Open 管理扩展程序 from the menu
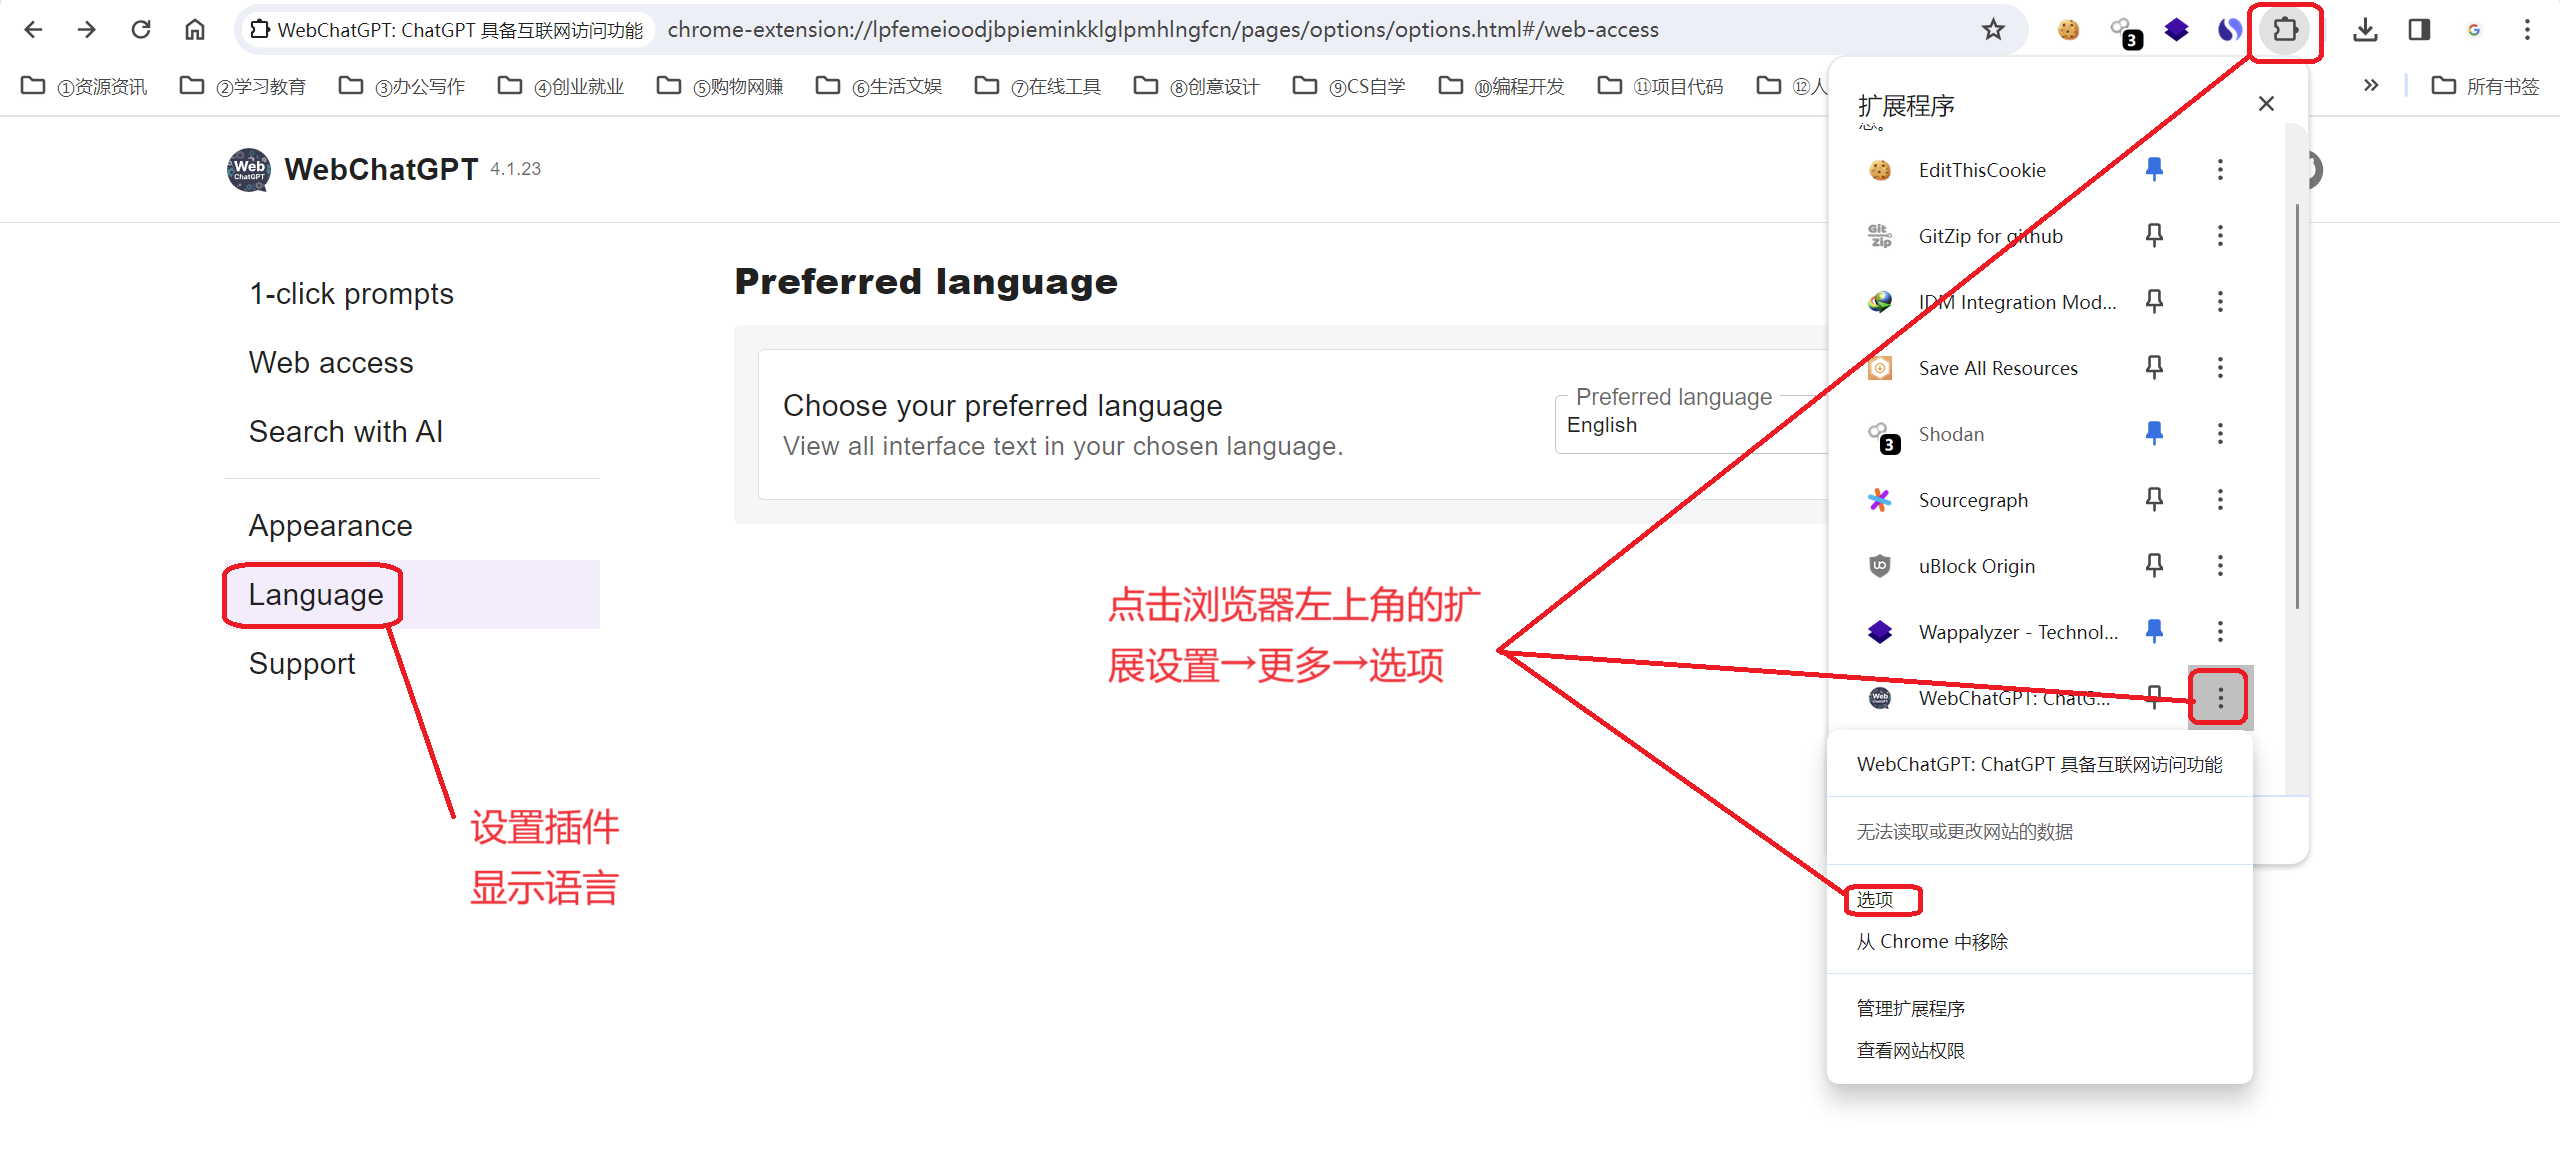The width and height of the screenshot is (2560, 1161). click(1911, 1008)
